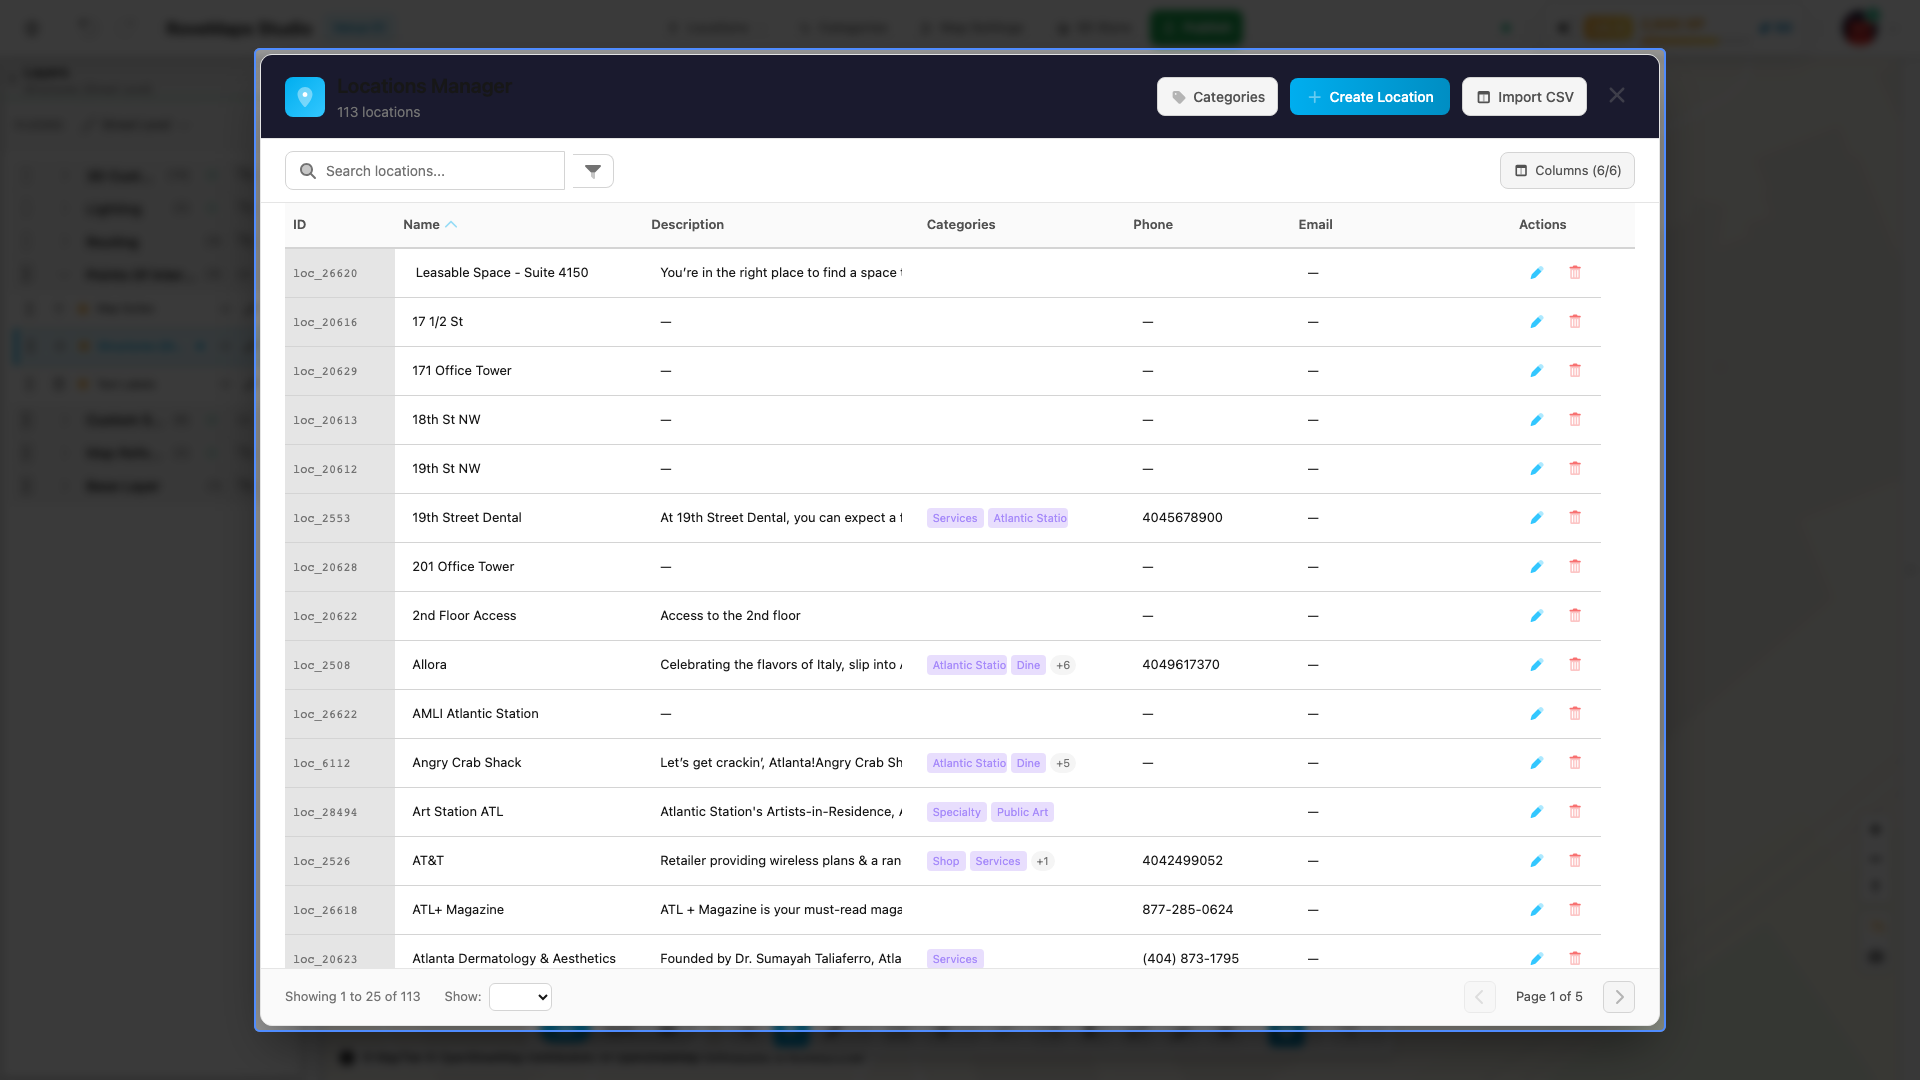Click the Services tag on 19th Street Dental
The width and height of the screenshot is (1920, 1080).
[955, 518]
